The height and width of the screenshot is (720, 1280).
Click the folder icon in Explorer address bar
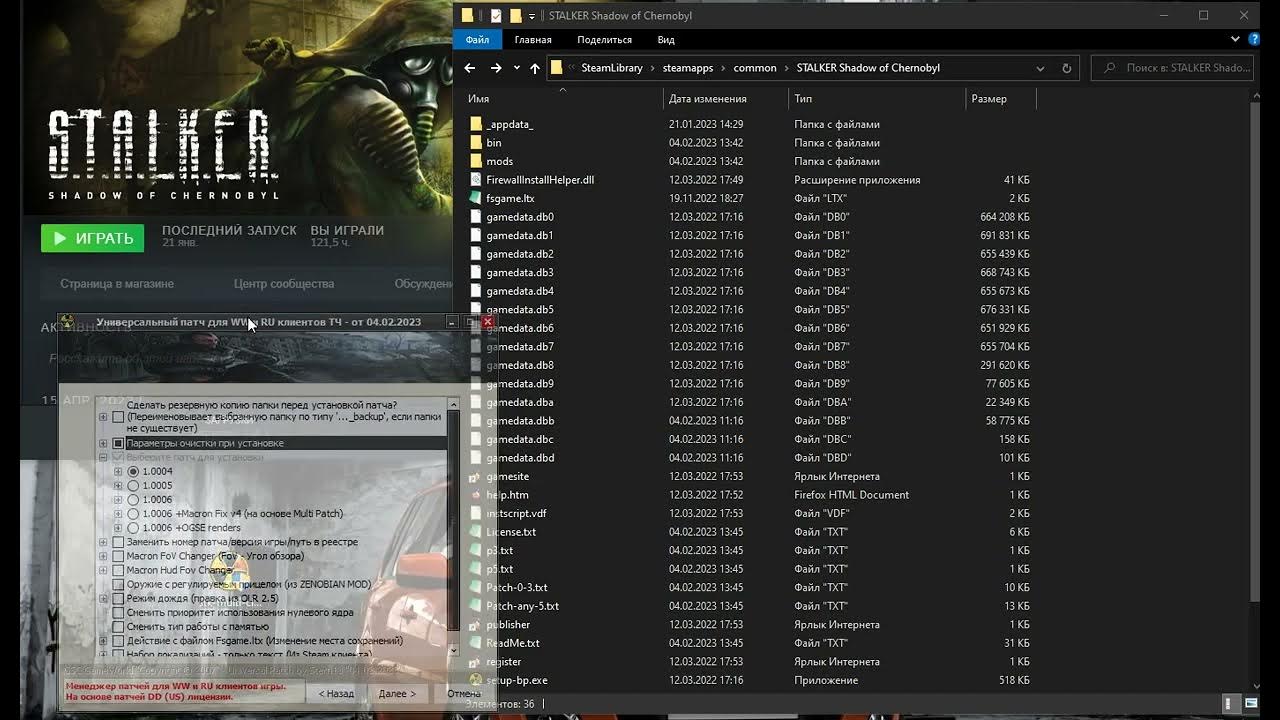pos(557,68)
